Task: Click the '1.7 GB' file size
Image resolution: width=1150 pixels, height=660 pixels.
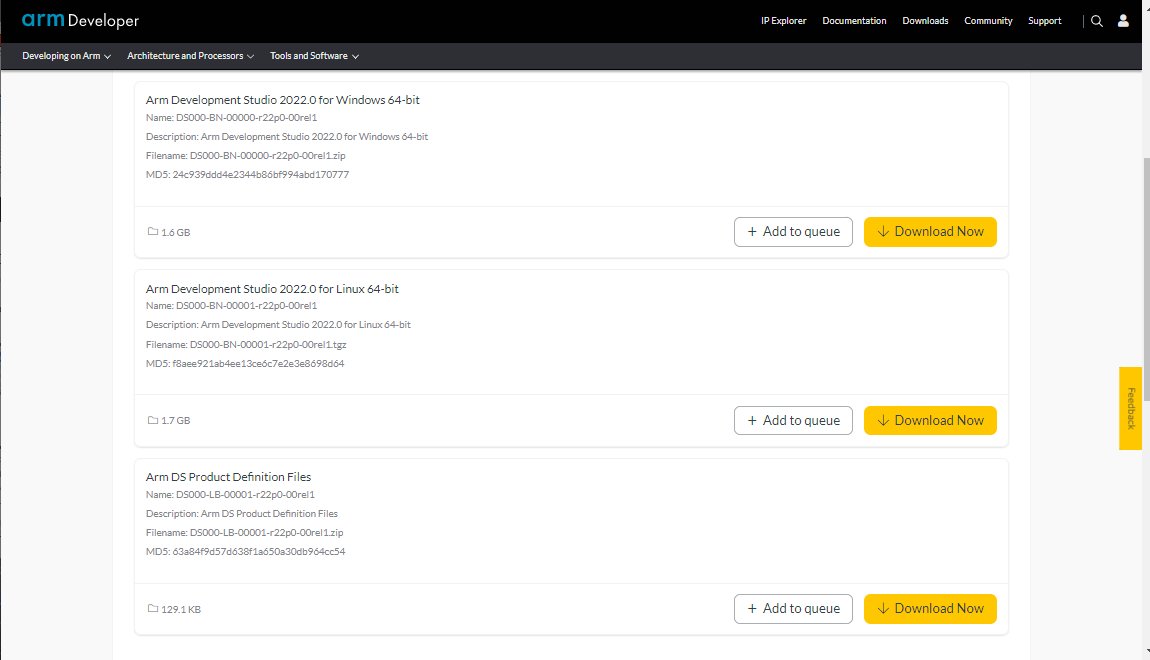Action: point(175,421)
